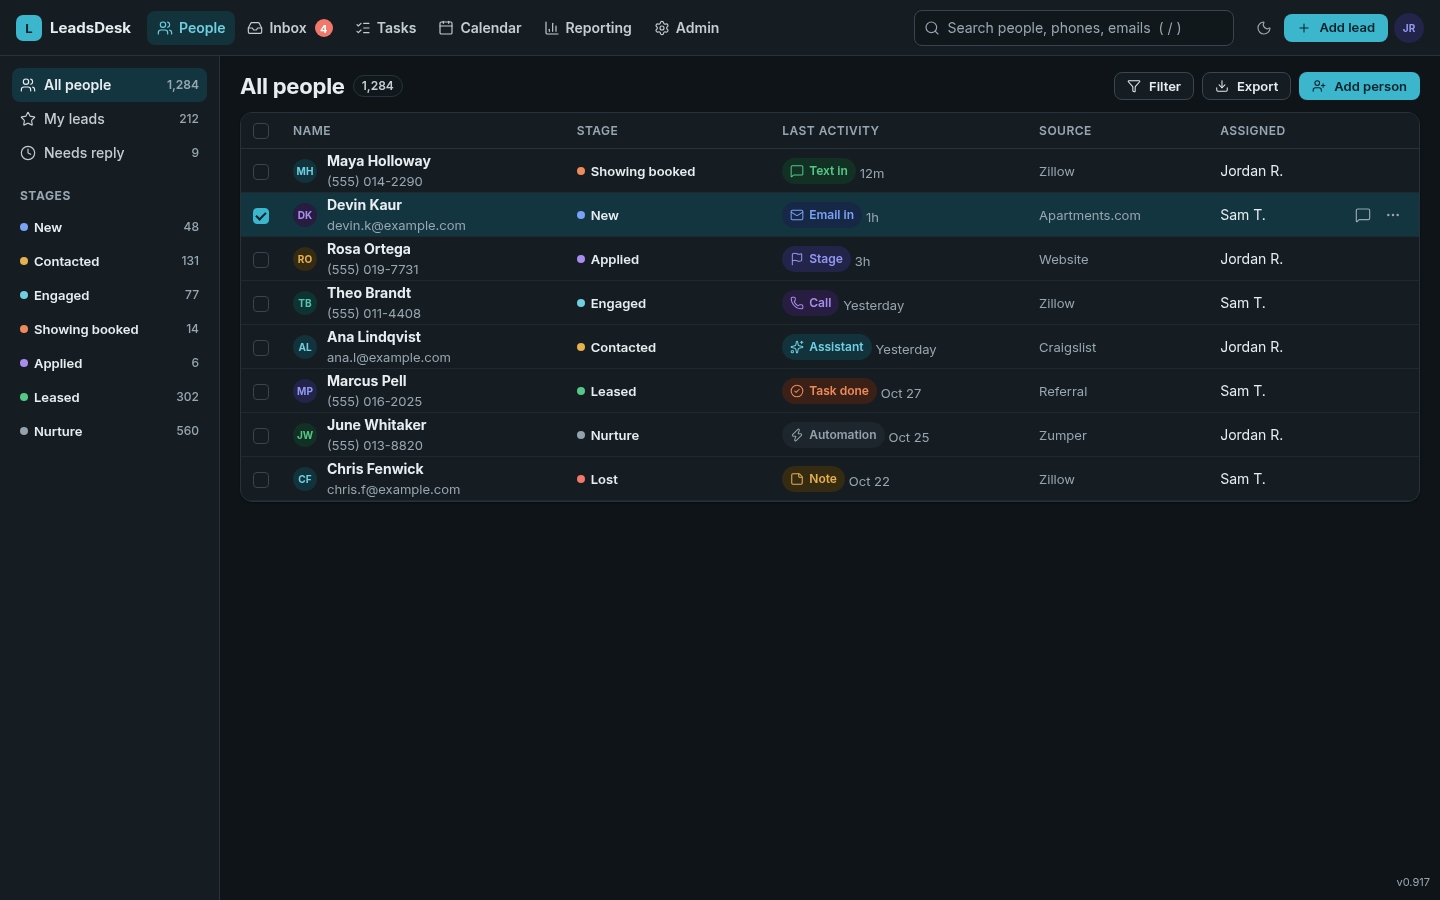
Task: Click the Text in activity badge
Action: [x=819, y=171]
